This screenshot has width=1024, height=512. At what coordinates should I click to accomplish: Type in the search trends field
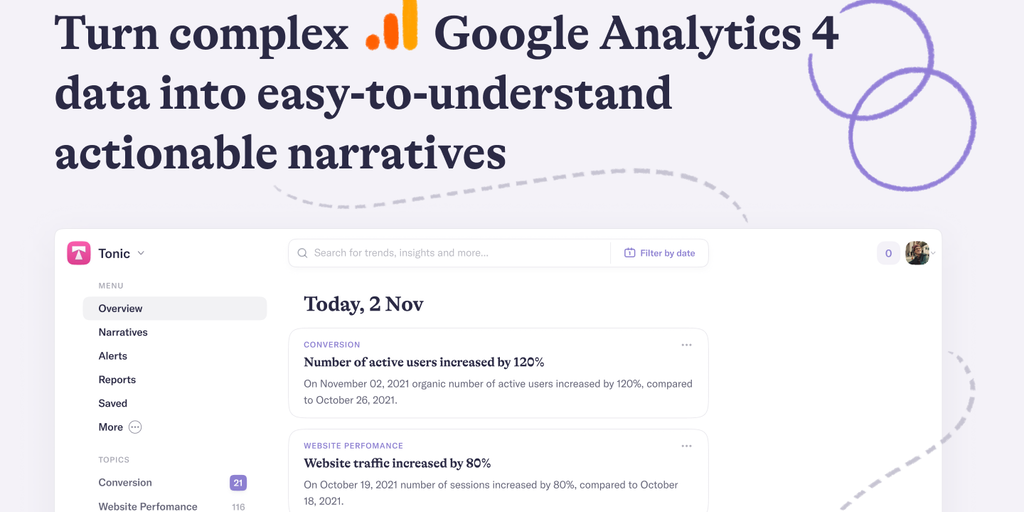pos(450,253)
